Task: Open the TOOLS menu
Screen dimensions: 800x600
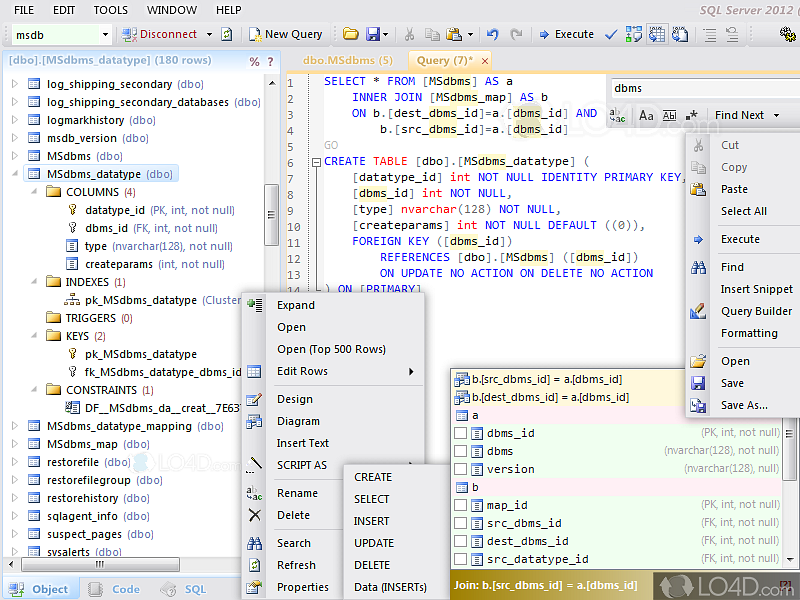Action: tap(110, 10)
